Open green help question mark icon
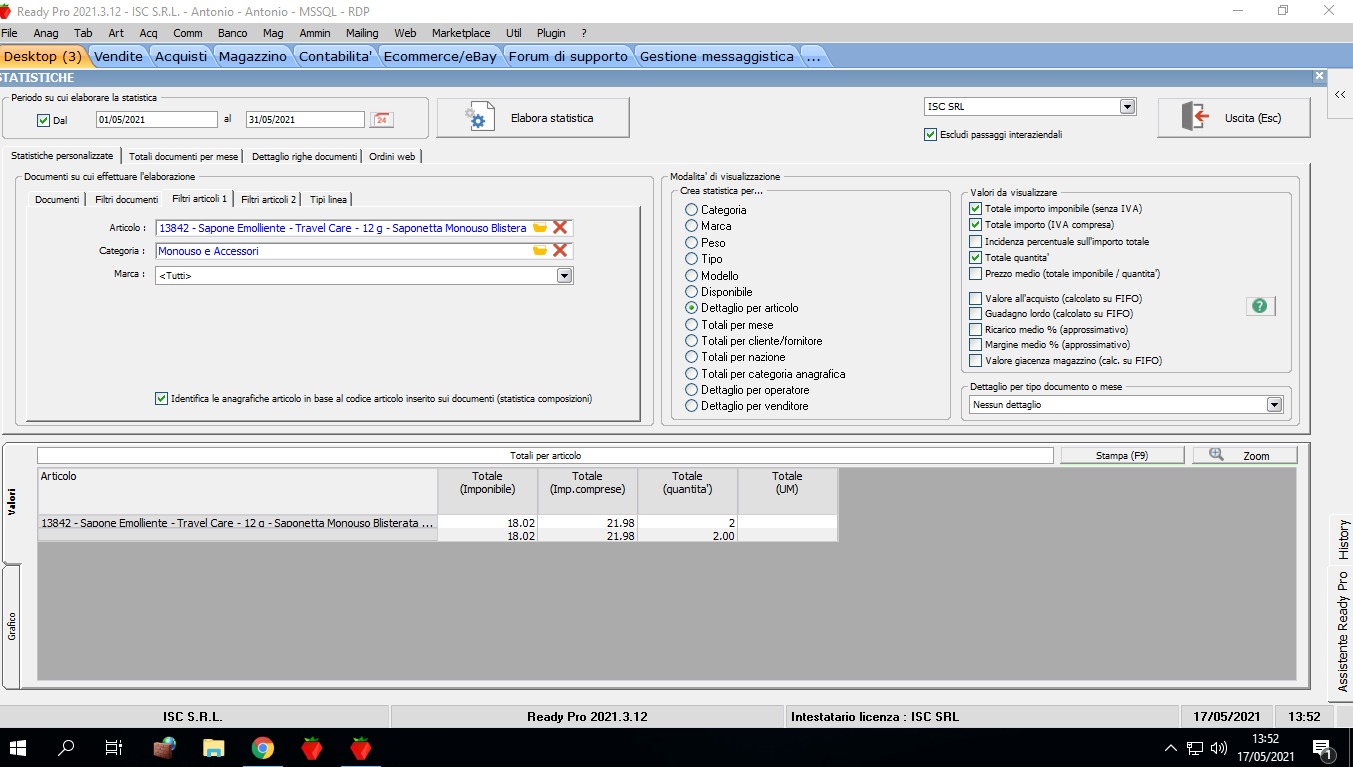The width and height of the screenshot is (1353, 767). coord(1260,306)
